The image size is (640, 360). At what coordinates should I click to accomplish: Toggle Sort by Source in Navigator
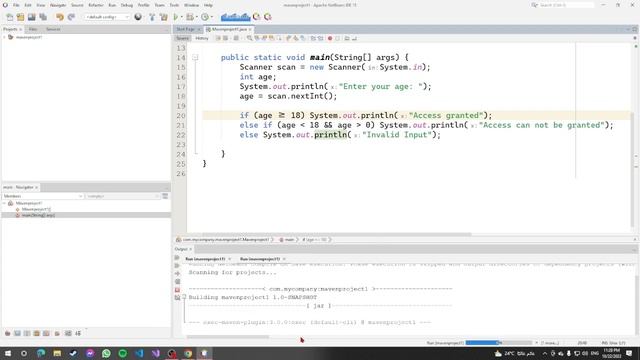point(78,333)
